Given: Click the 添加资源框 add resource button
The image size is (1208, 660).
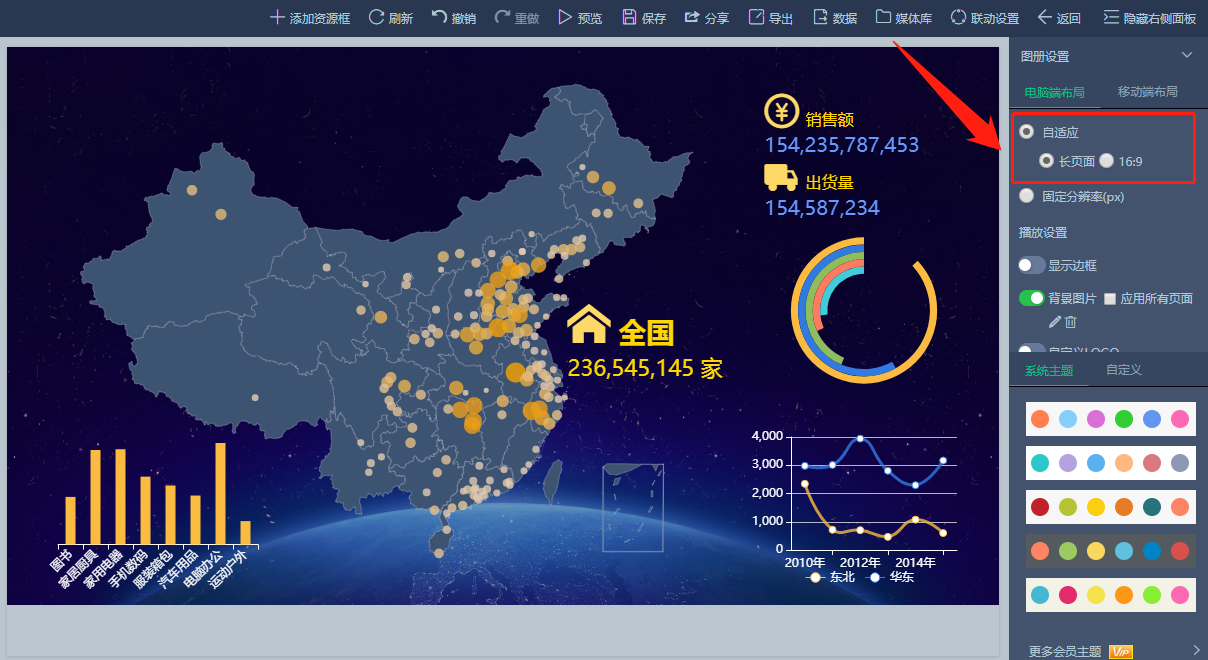Looking at the screenshot, I should pyautogui.click(x=310, y=18).
